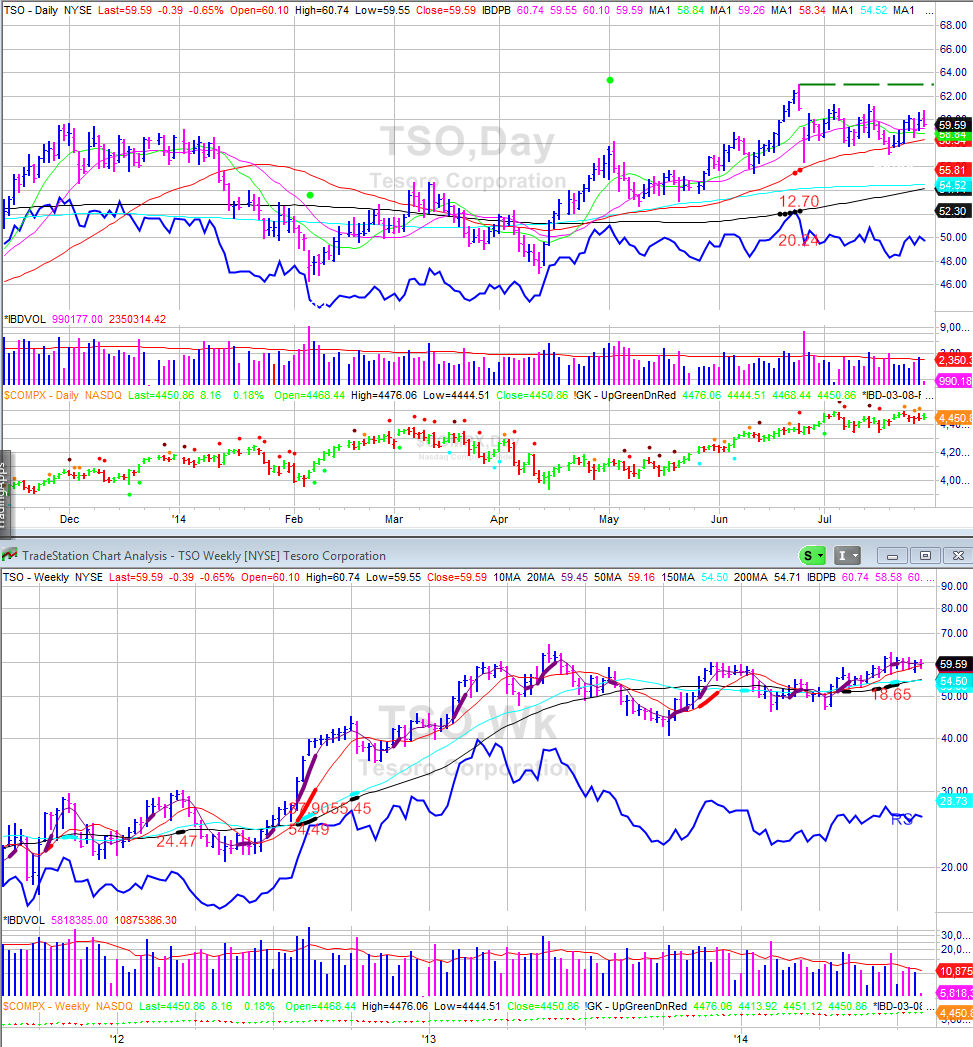Open the gray I interval-link dropdown
The width and height of the screenshot is (973, 1047).
[847, 556]
